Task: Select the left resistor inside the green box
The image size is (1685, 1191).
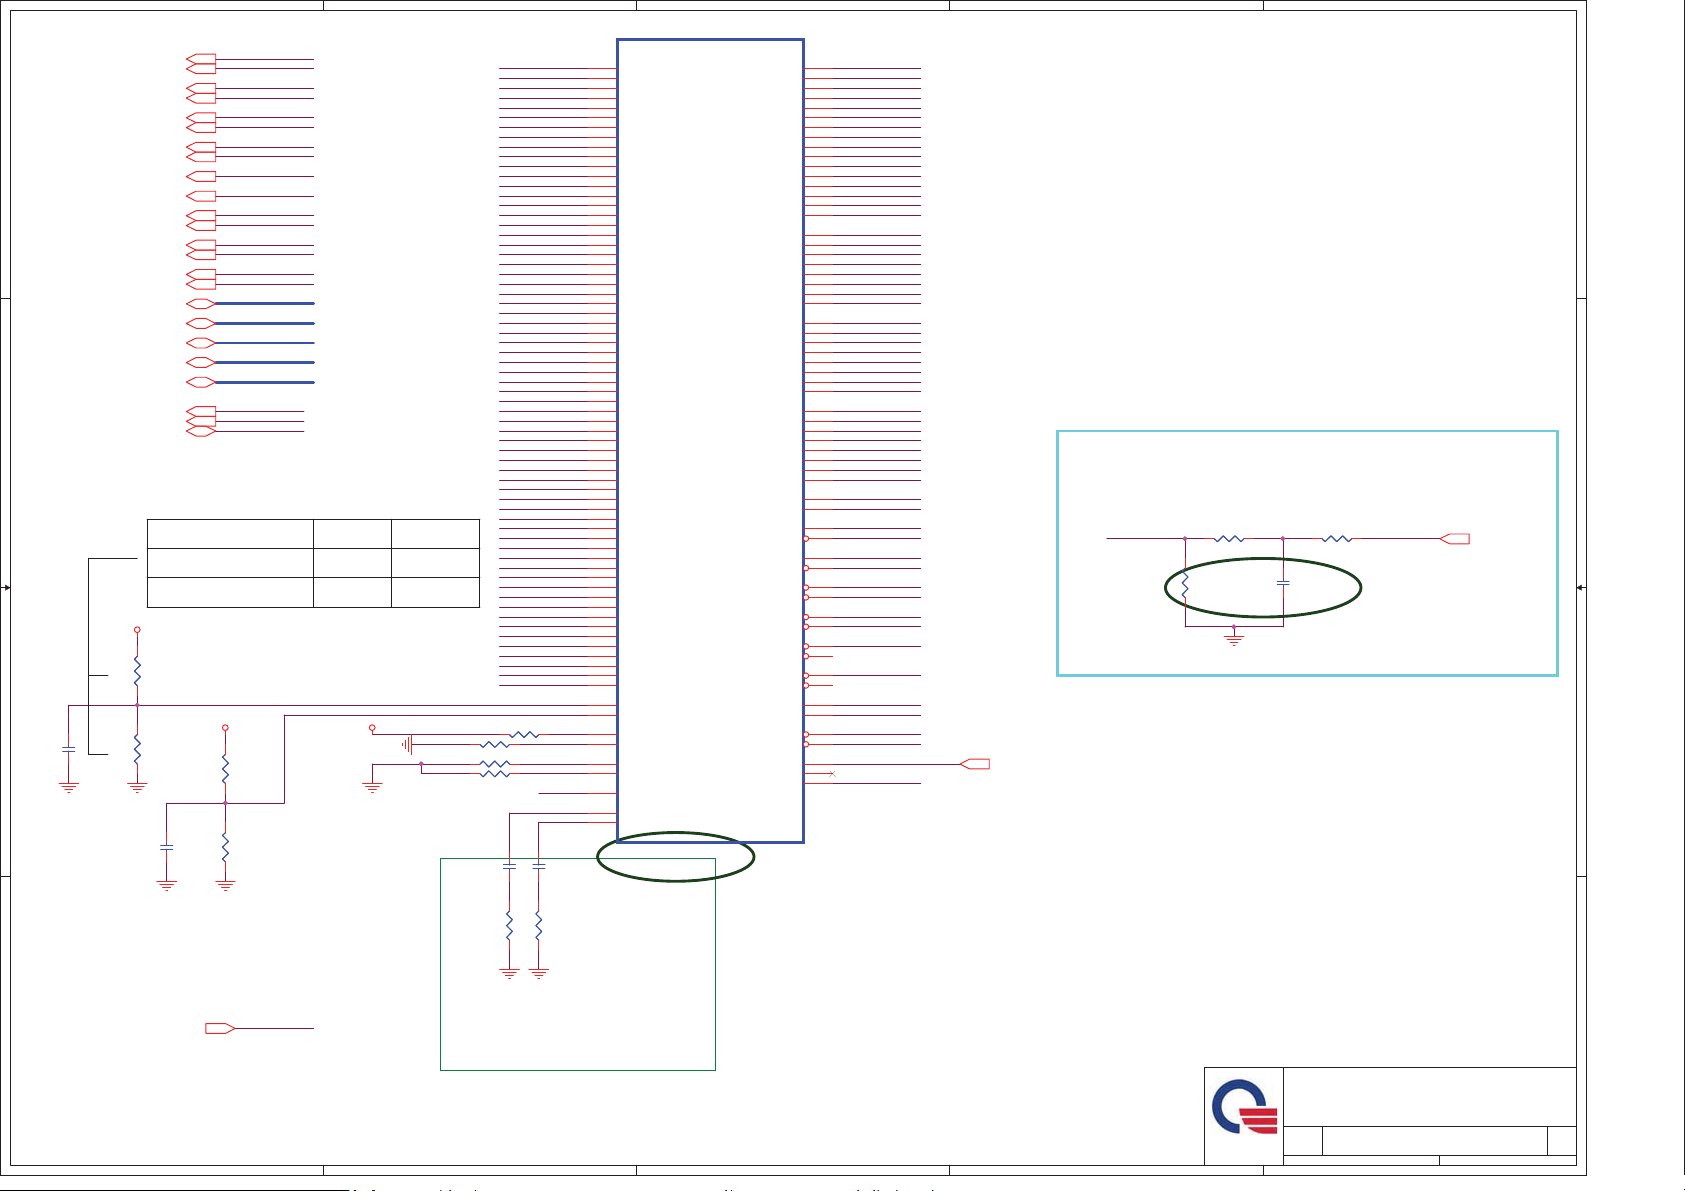Action: (509, 926)
